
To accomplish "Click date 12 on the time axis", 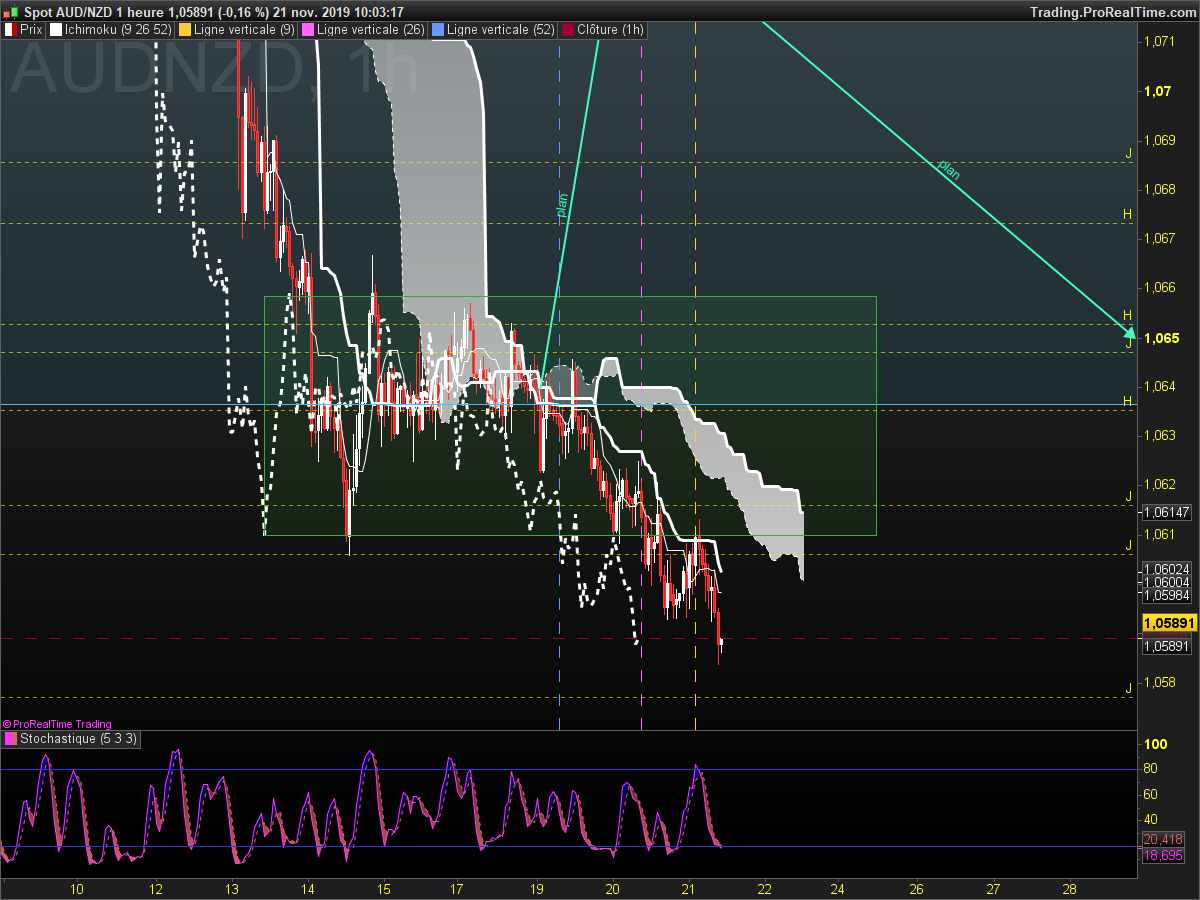I will [x=155, y=889].
